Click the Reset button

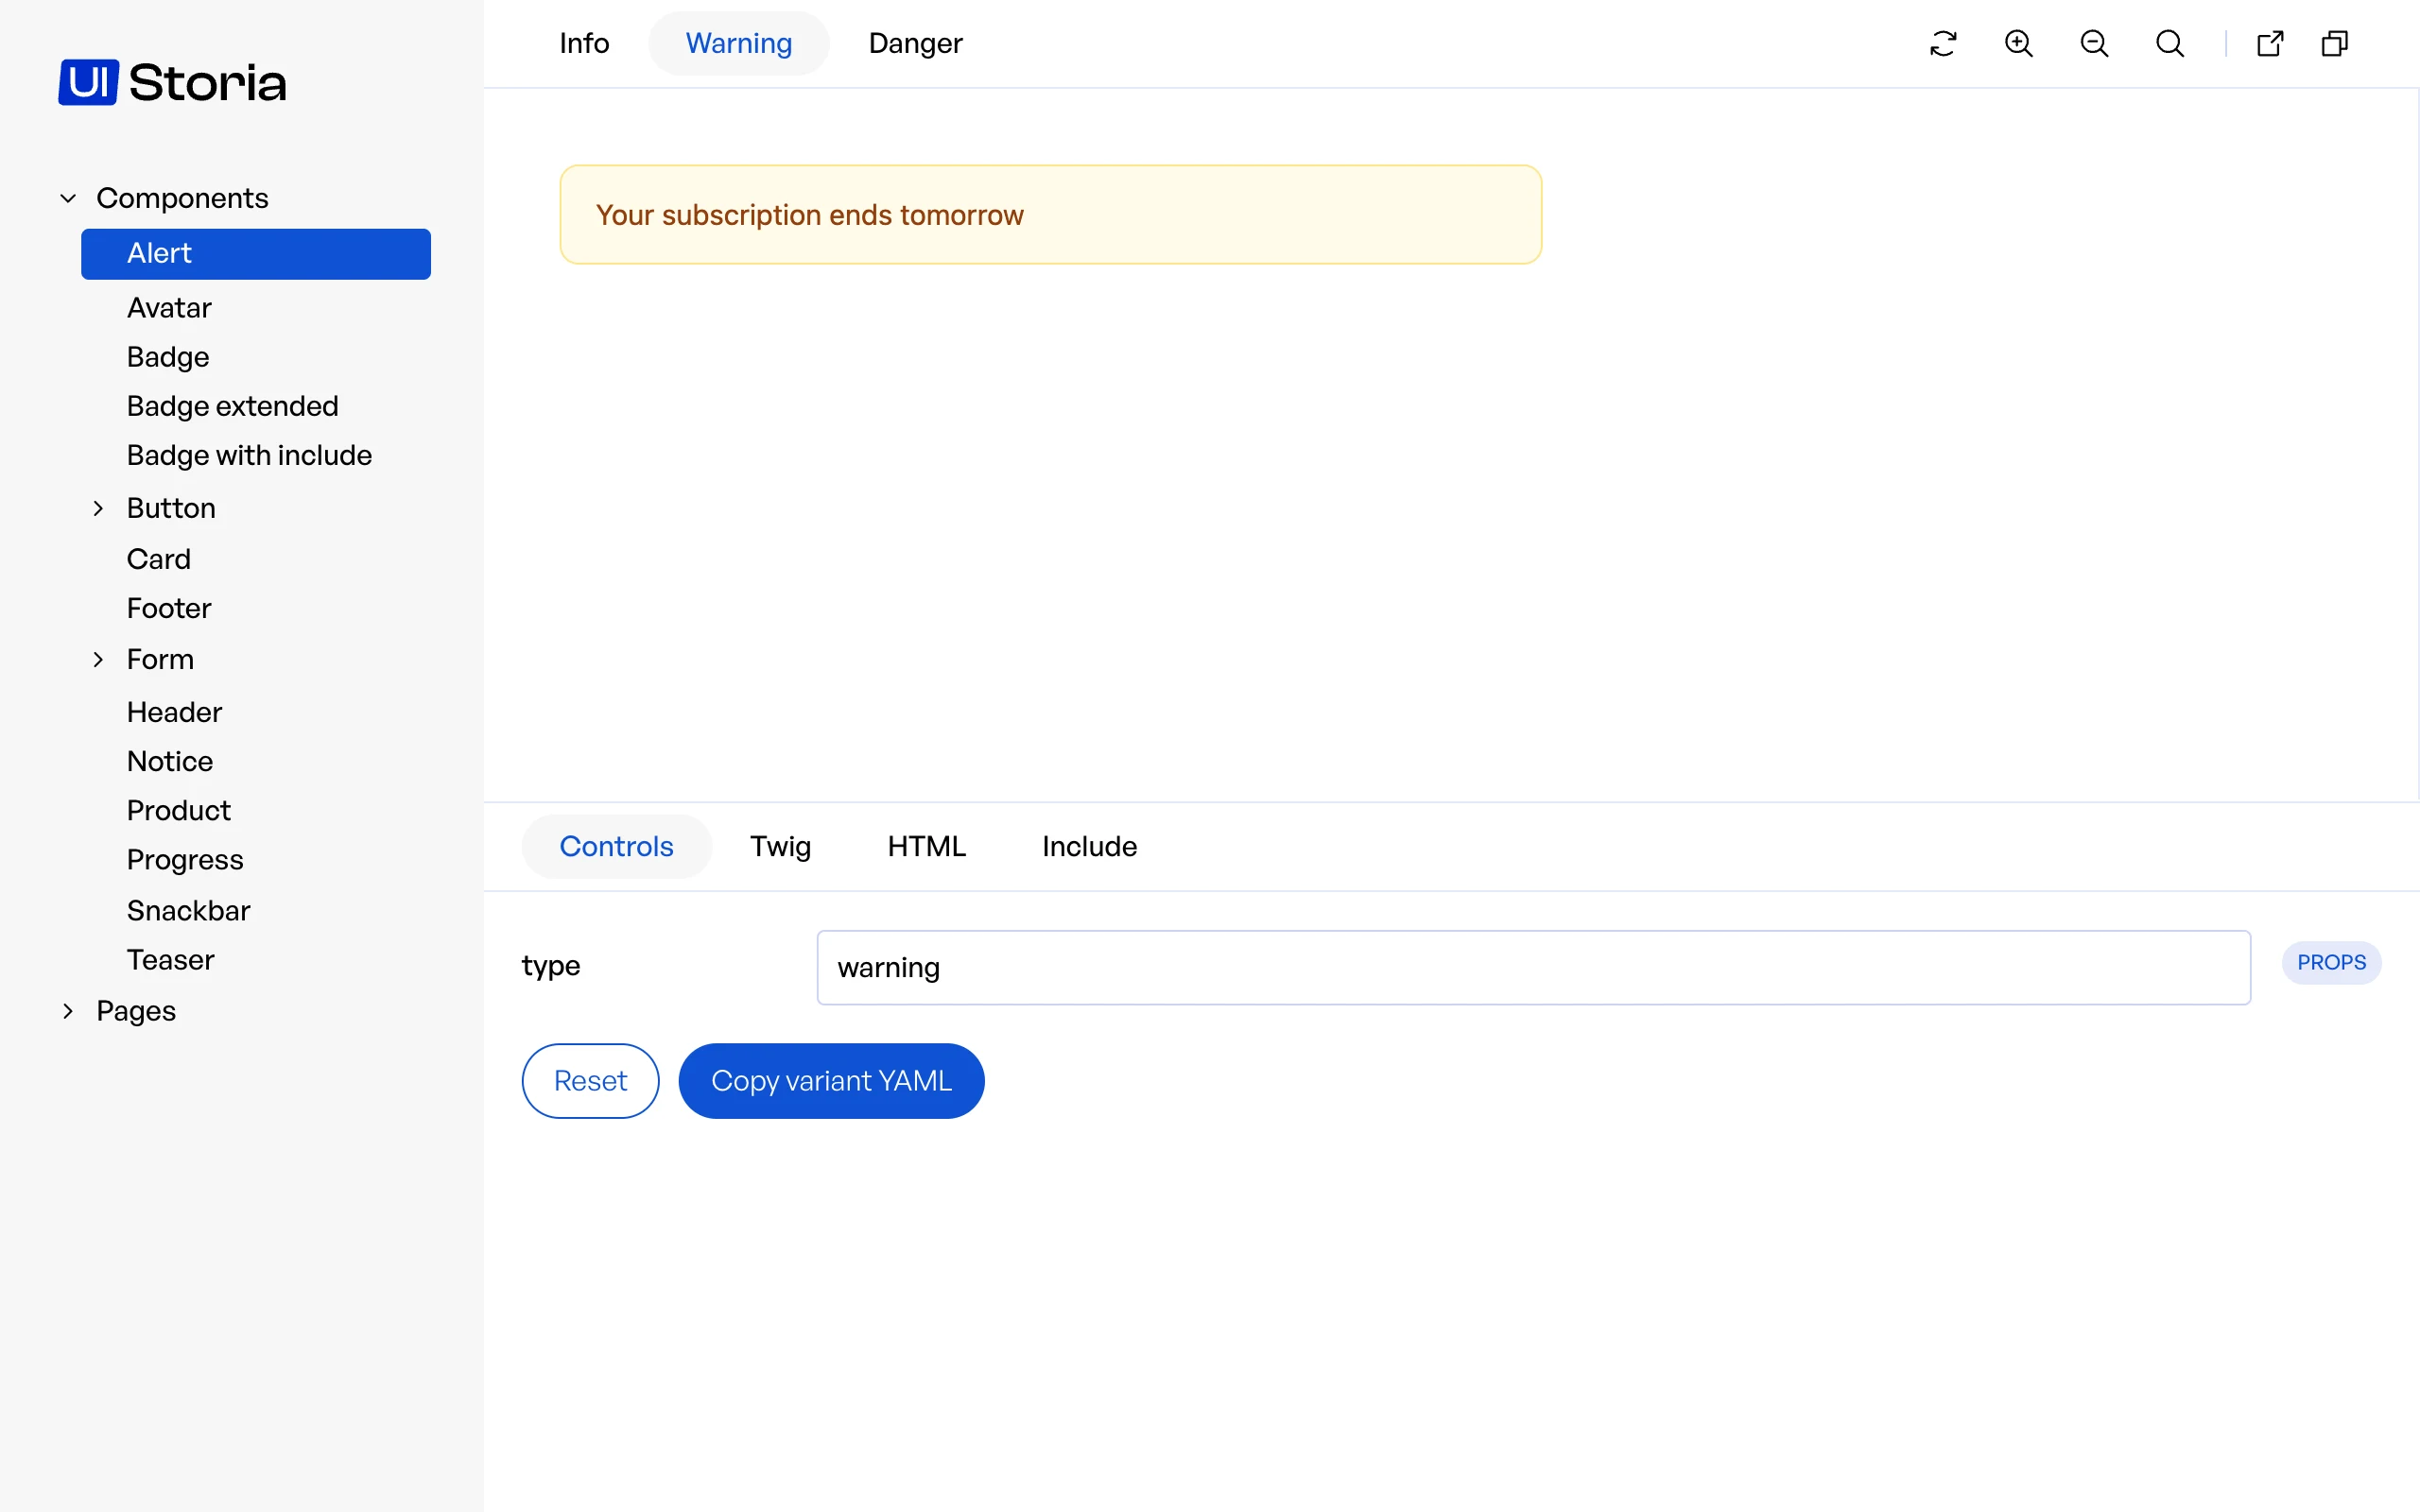click(590, 1081)
